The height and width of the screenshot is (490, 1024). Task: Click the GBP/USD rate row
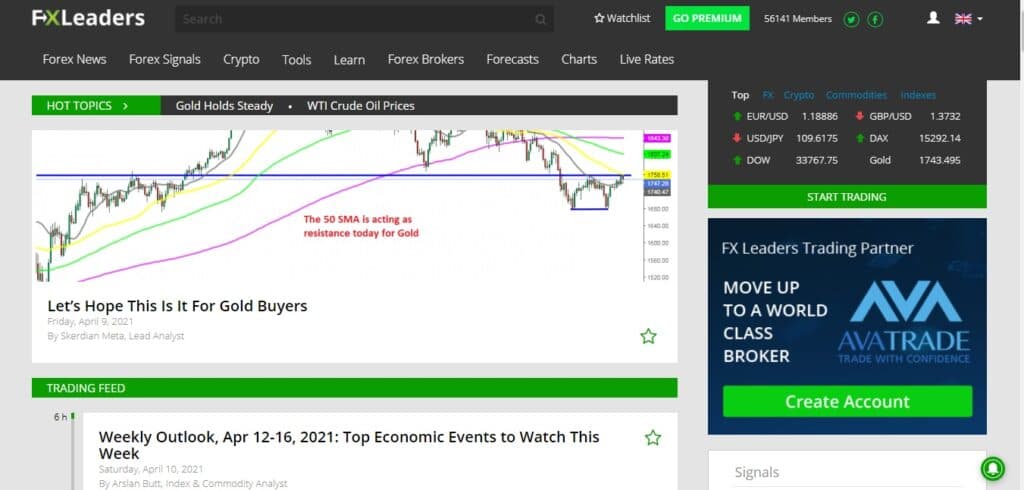(x=907, y=116)
